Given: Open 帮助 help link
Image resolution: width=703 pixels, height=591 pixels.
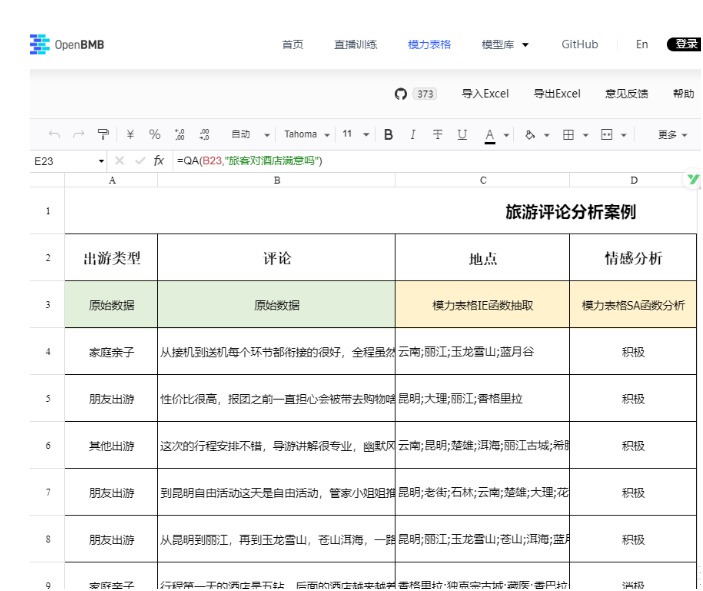Looking at the screenshot, I should 683,94.
